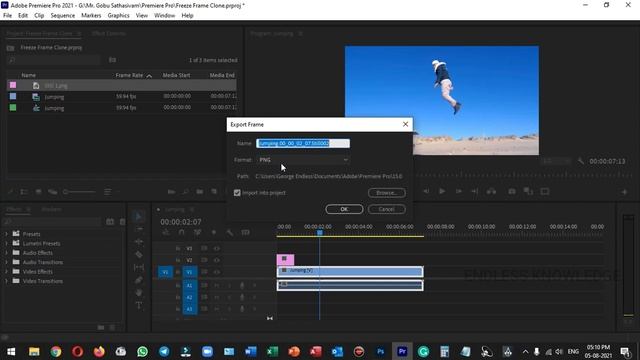Click the Comparison View icon in Program monitor
Screen dimensions: 640x360
click(x=528, y=191)
